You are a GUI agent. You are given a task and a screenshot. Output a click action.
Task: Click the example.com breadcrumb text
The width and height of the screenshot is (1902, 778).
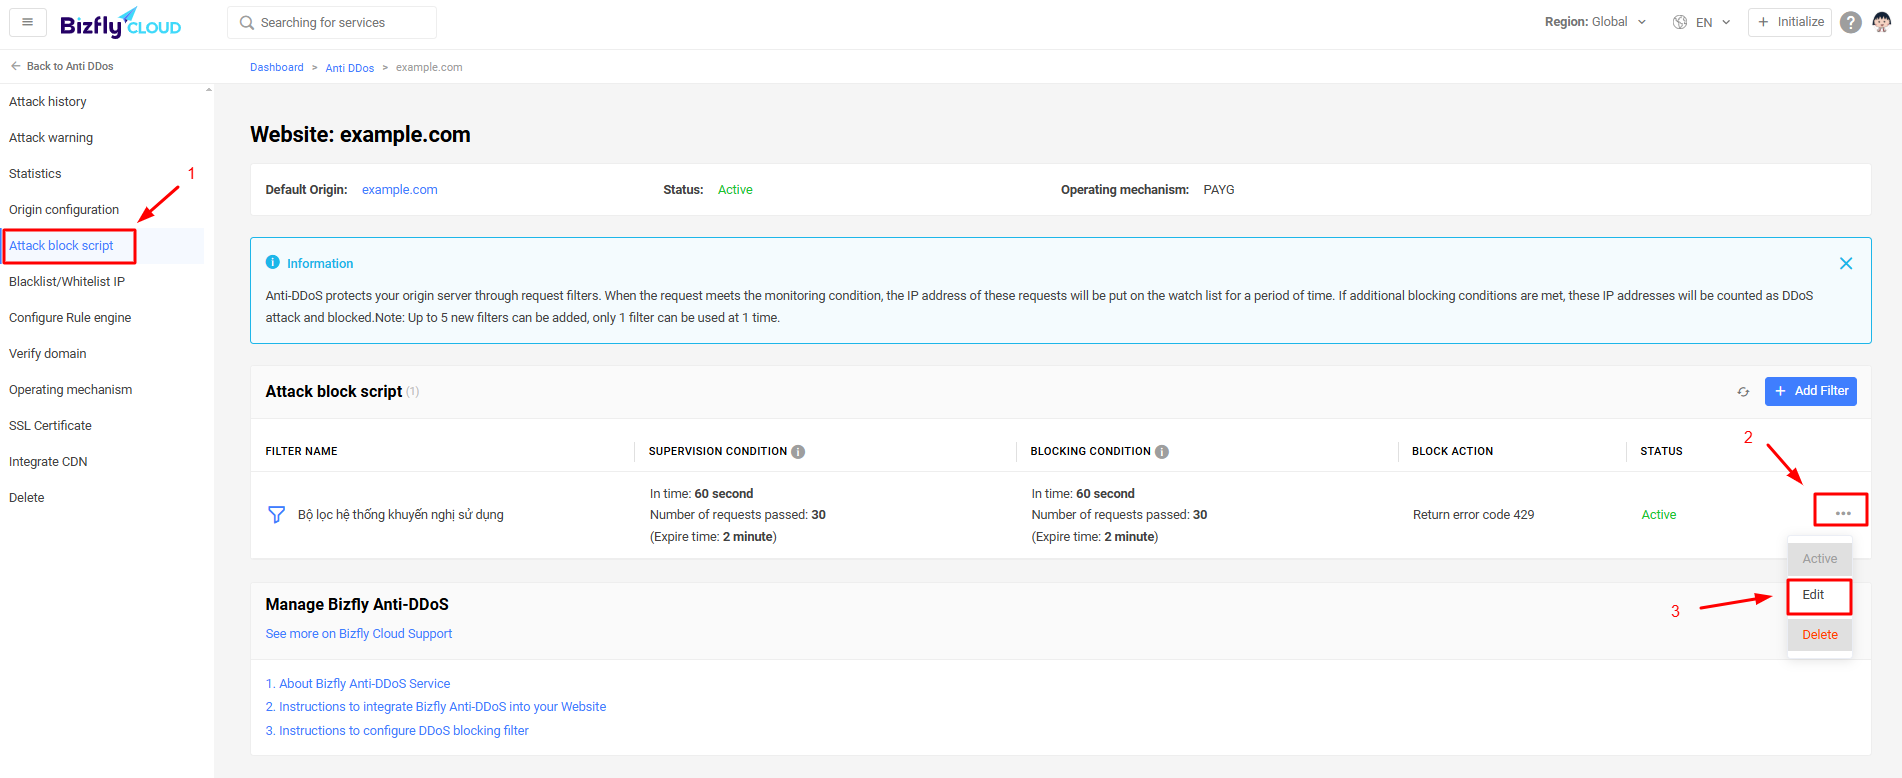click(x=429, y=67)
